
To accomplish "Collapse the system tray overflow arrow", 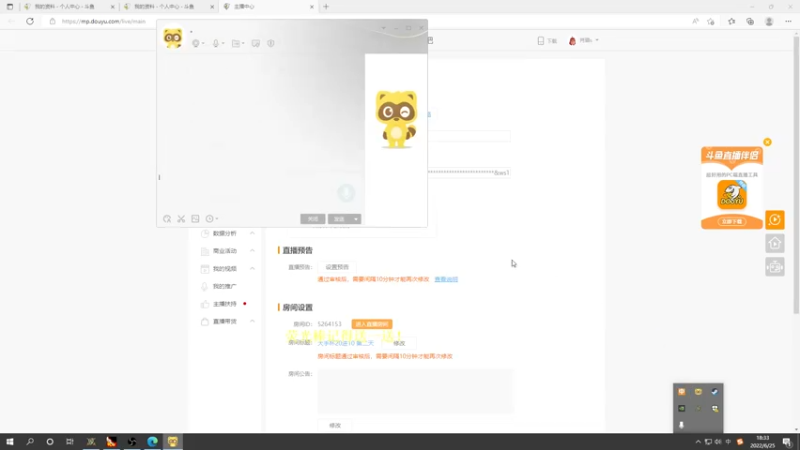I will click(x=698, y=442).
